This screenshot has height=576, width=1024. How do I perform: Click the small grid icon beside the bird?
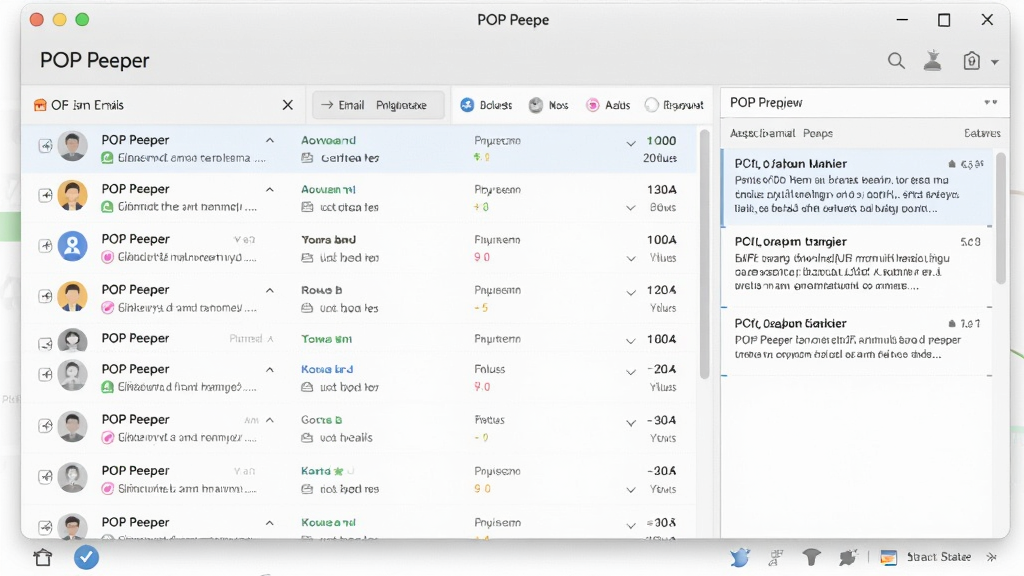pos(775,557)
